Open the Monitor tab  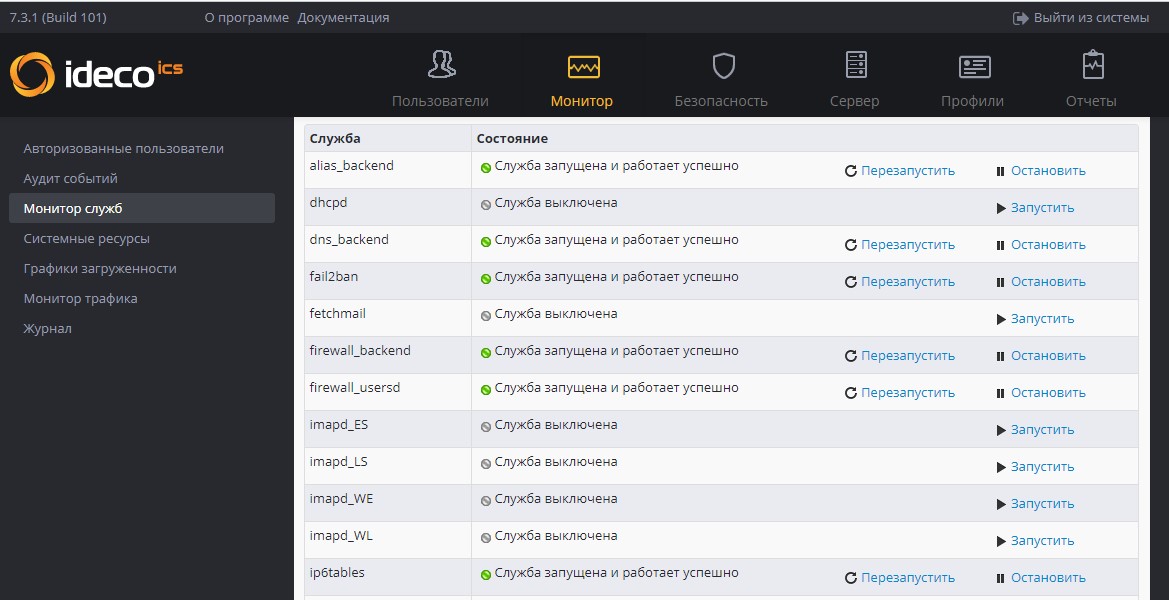[x=582, y=78]
